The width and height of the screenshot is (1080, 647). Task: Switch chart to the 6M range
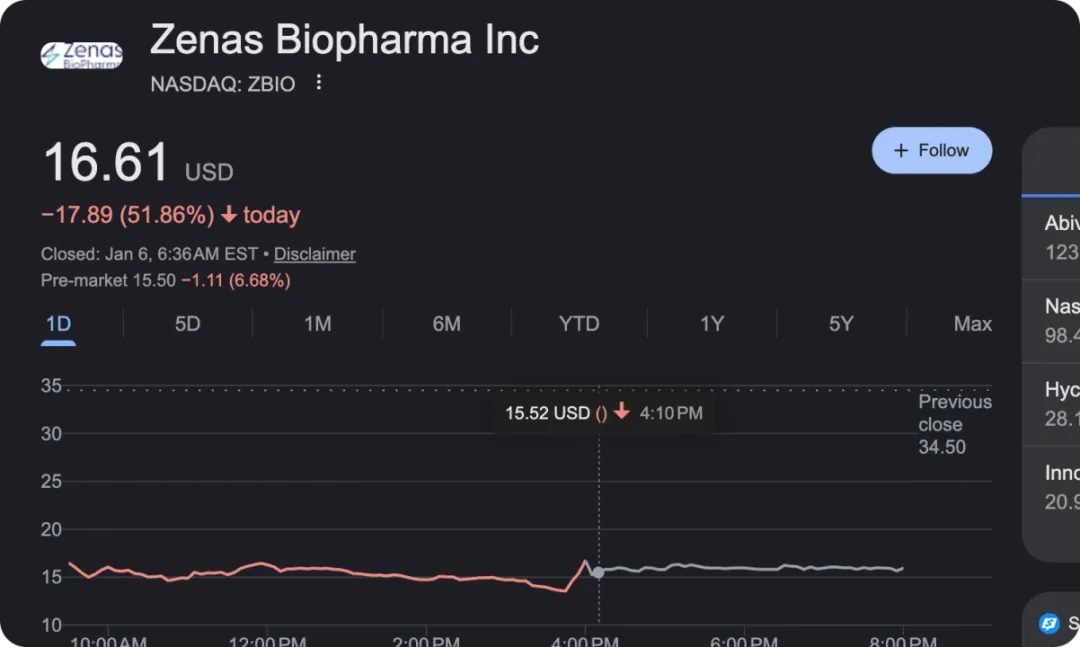[x=446, y=324]
